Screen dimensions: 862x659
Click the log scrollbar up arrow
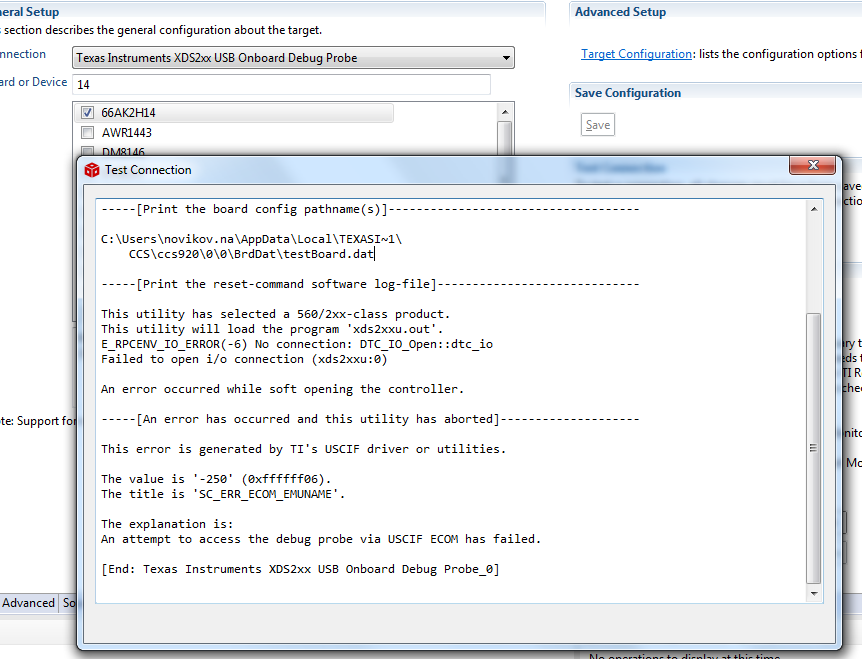[x=814, y=209]
